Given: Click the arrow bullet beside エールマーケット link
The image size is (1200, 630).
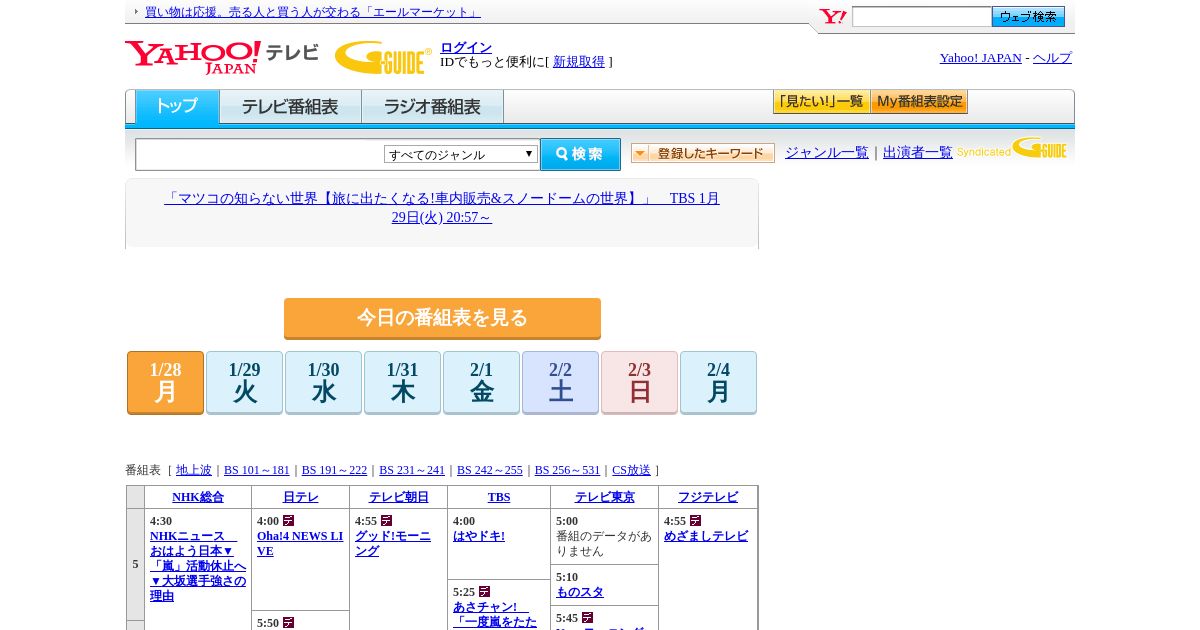Looking at the screenshot, I should tap(136, 12).
